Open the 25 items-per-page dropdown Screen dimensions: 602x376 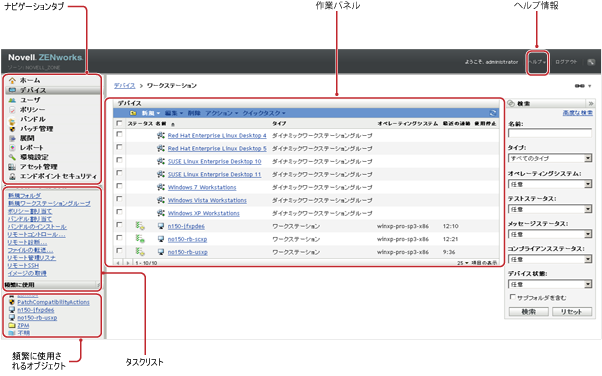coord(463,263)
